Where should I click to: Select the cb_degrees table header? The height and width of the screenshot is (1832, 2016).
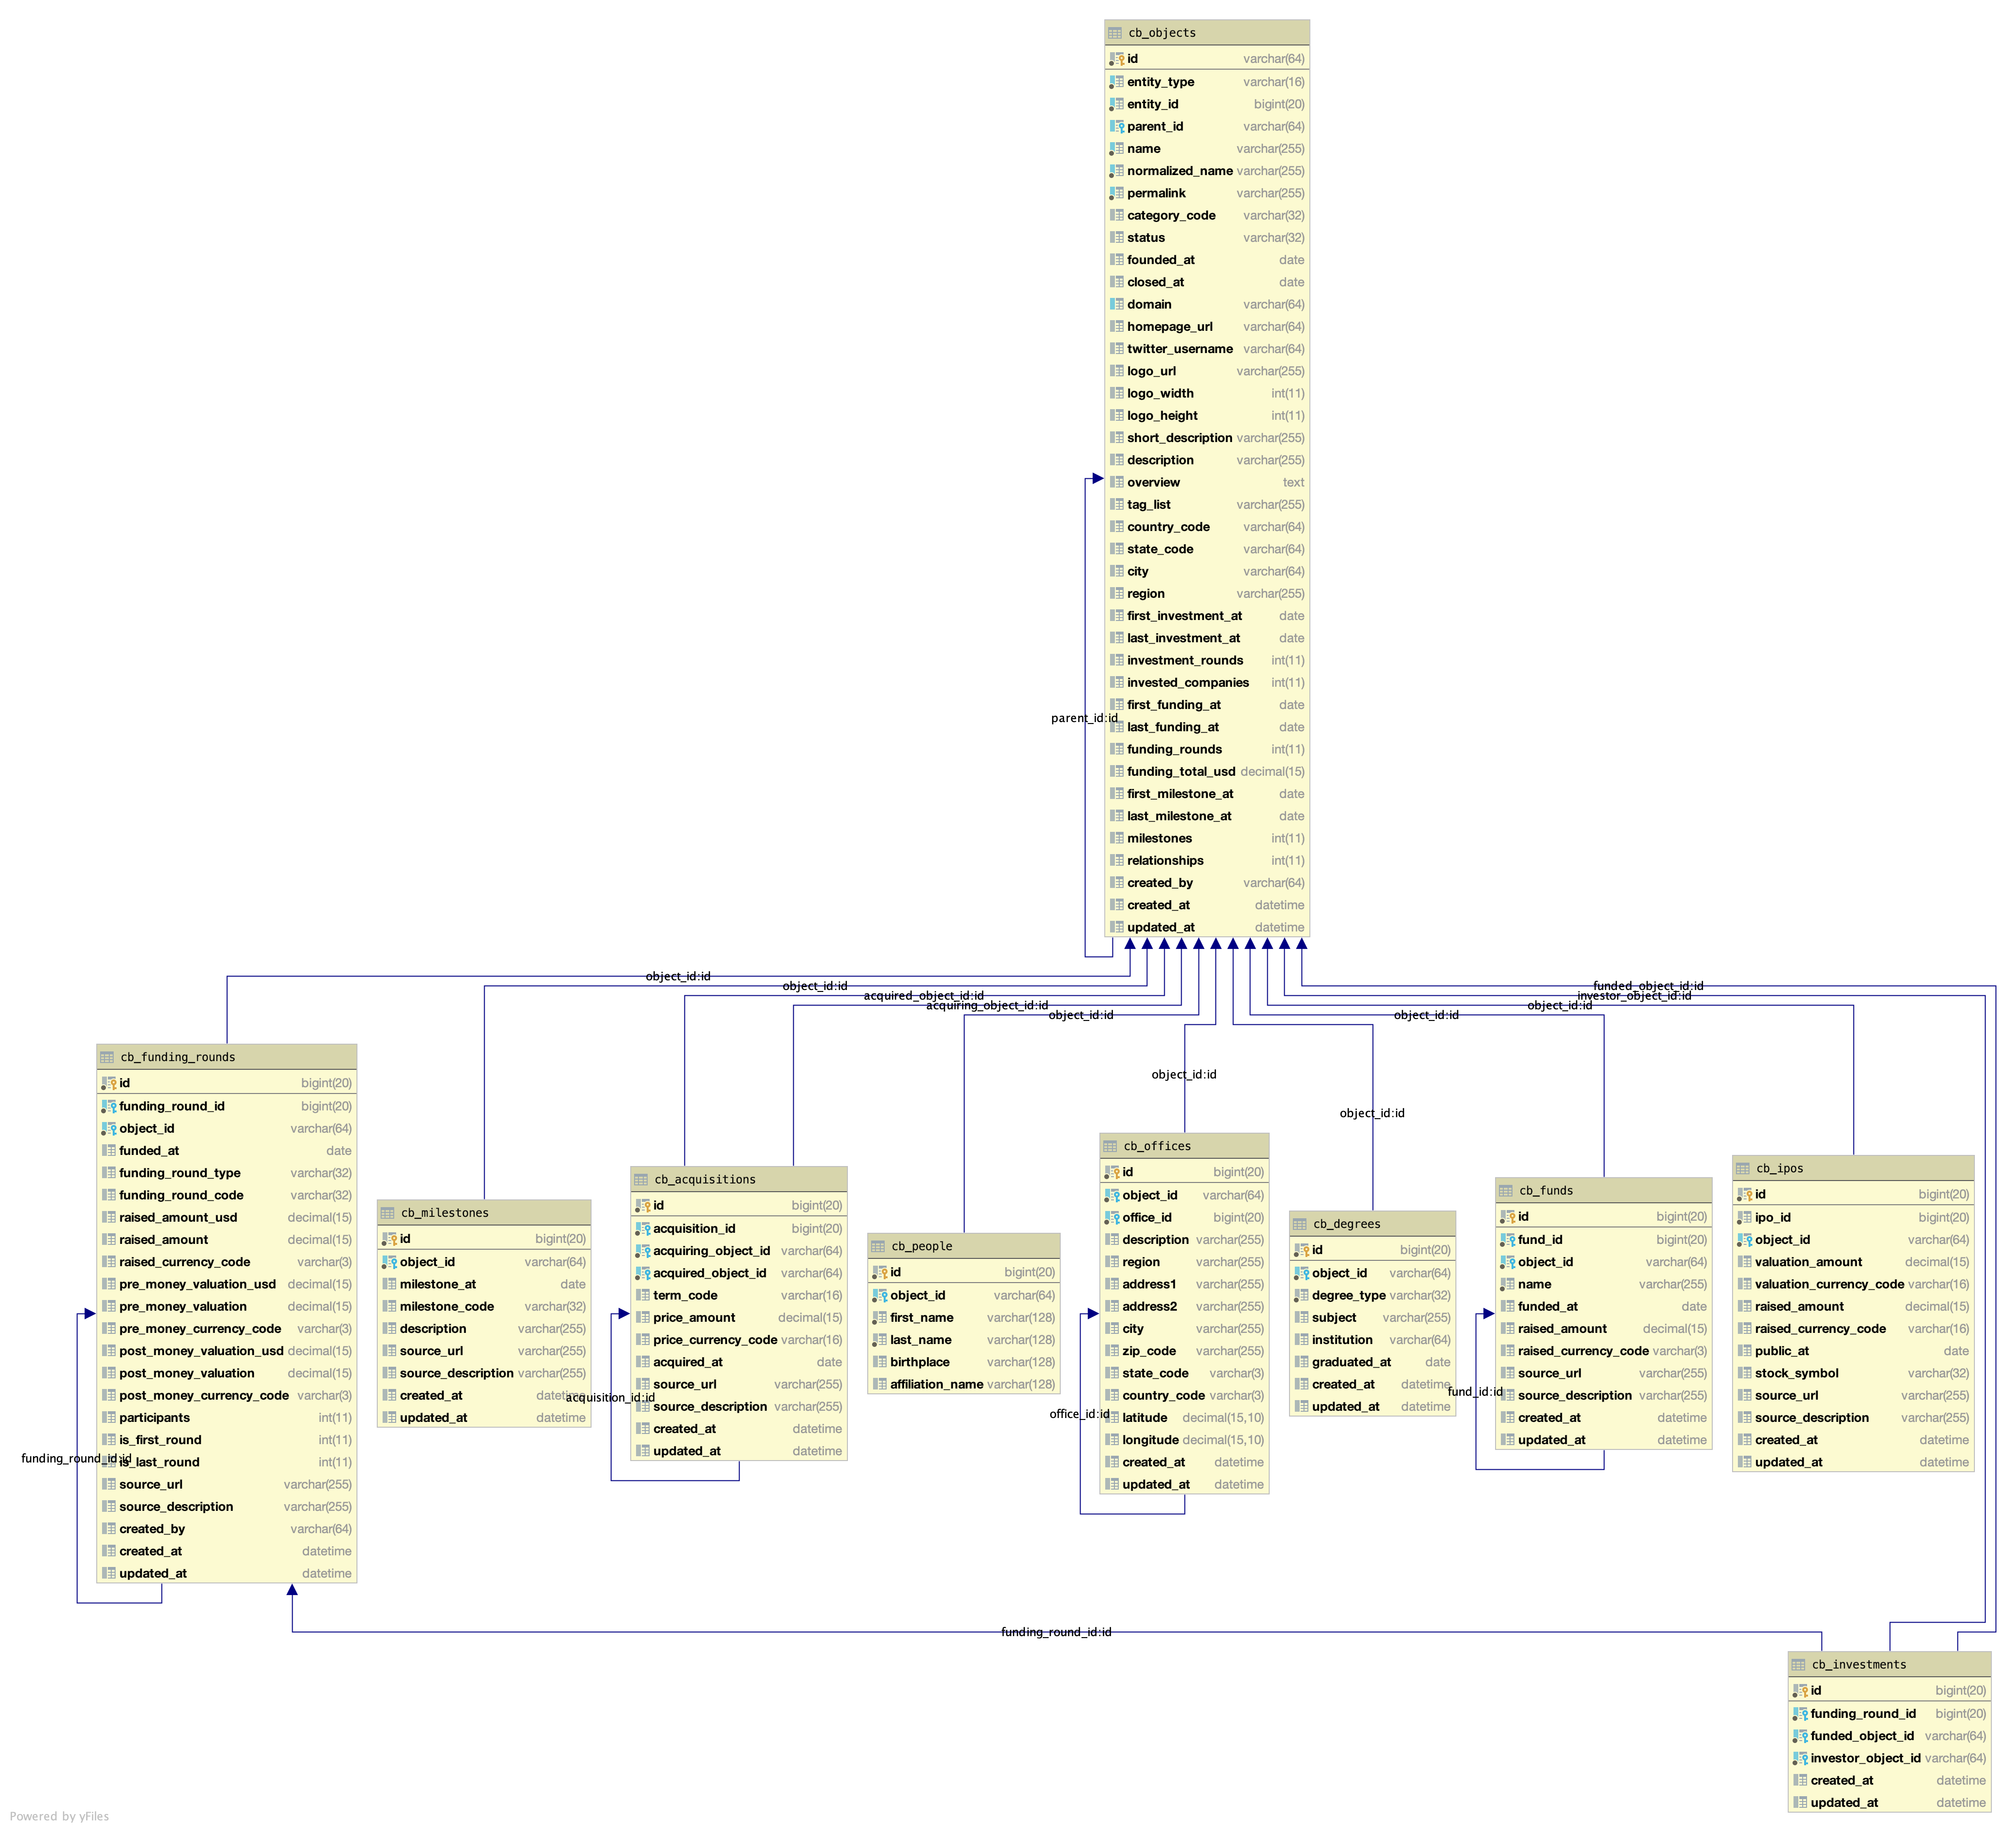1346,1224
